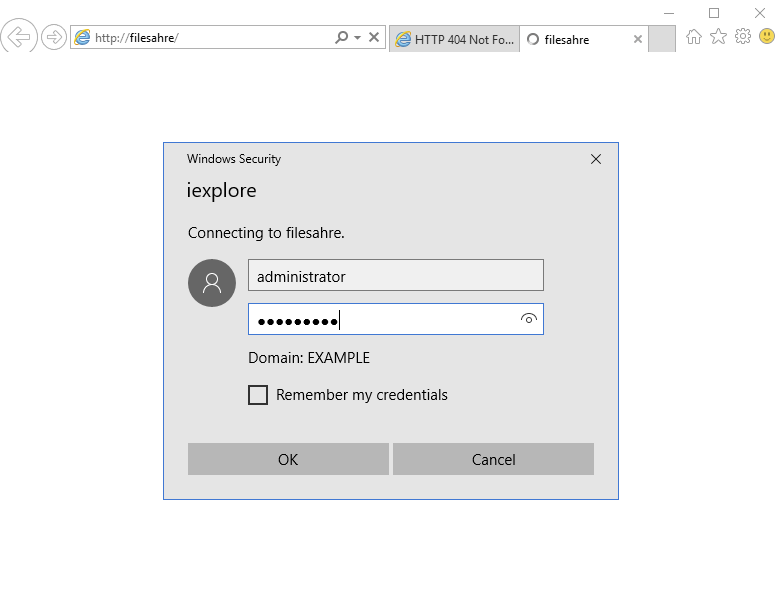
Task: Open the Home page icon
Action: tap(694, 36)
